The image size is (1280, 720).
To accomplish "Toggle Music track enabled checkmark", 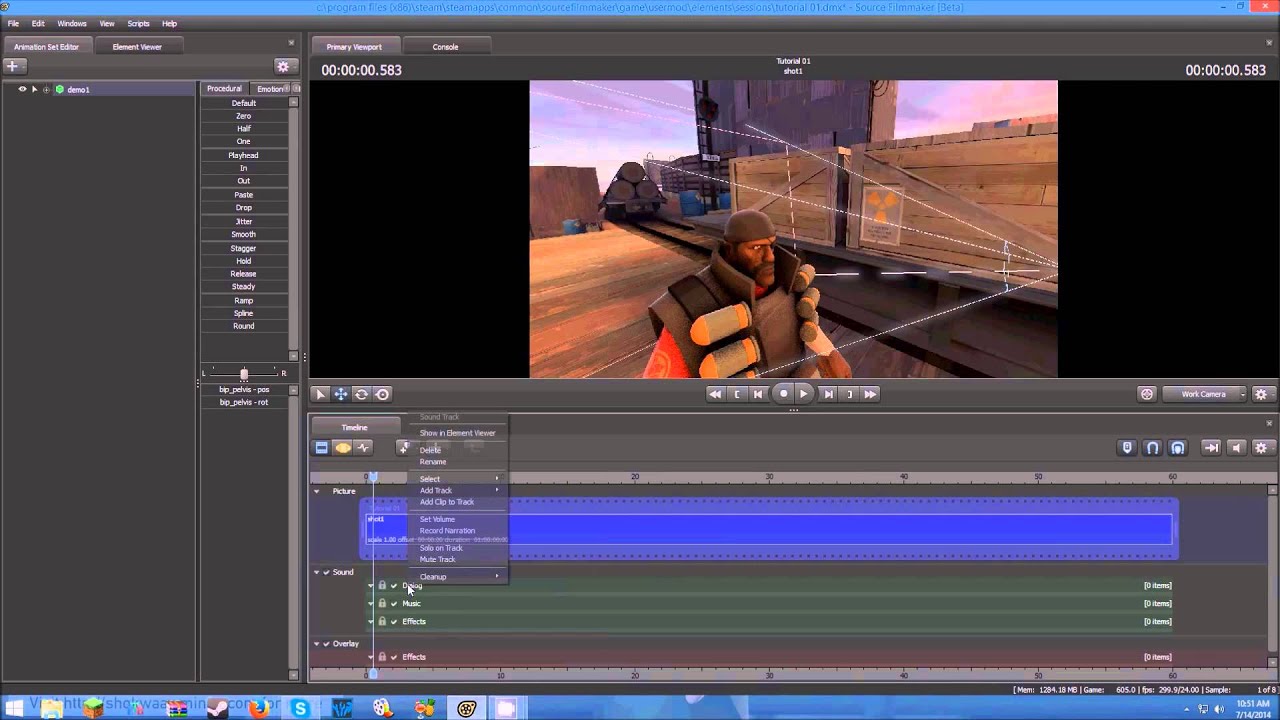I will click(394, 604).
